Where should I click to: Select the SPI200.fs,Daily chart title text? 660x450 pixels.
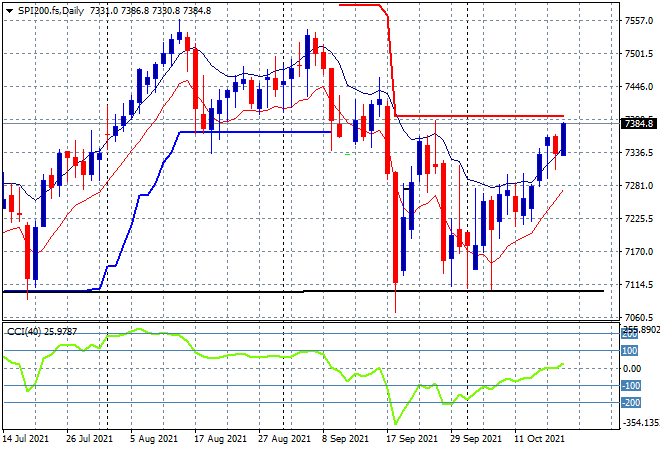(51, 11)
